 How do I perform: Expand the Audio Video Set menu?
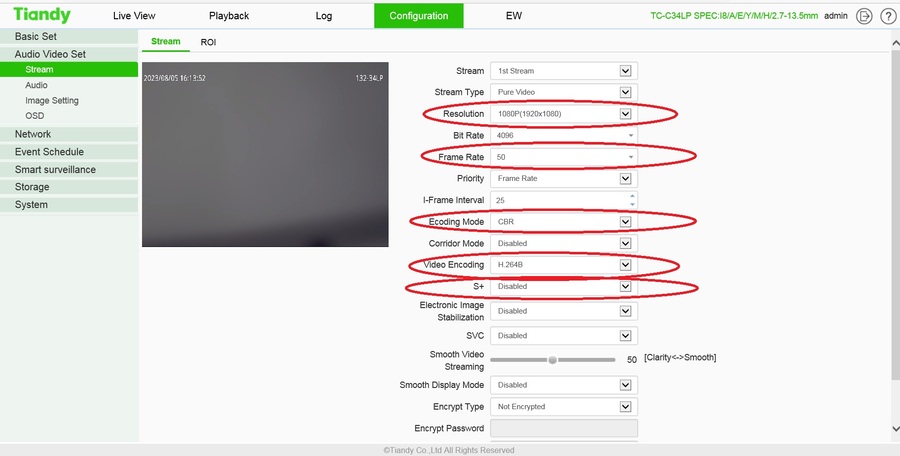[69, 54]
